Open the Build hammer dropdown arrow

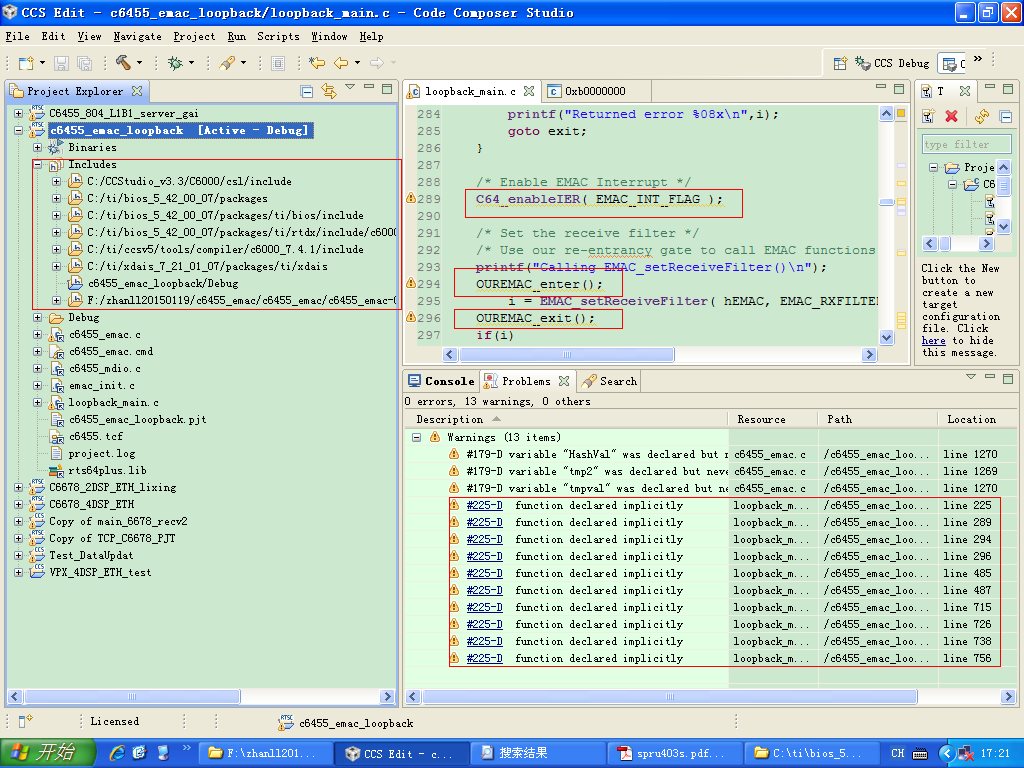139,63
